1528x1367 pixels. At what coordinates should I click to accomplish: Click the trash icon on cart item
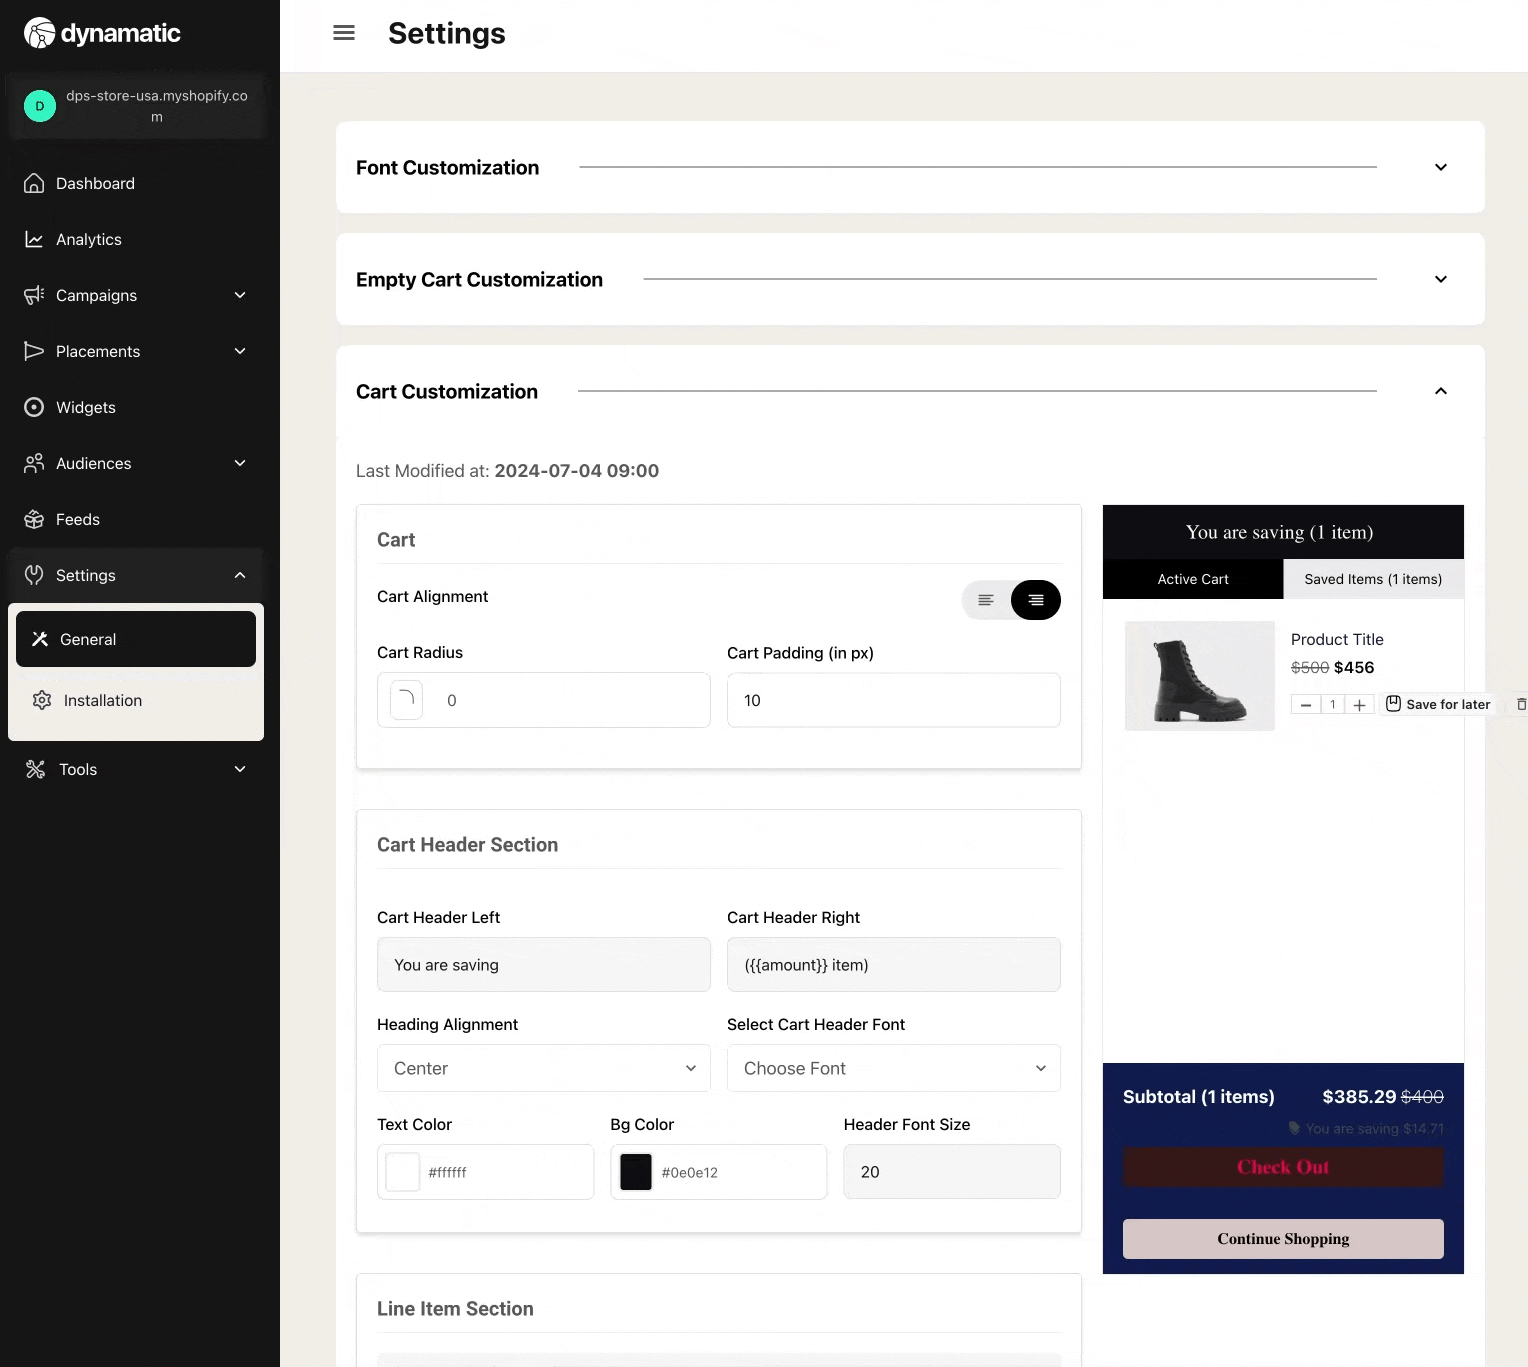(1521, 704)
